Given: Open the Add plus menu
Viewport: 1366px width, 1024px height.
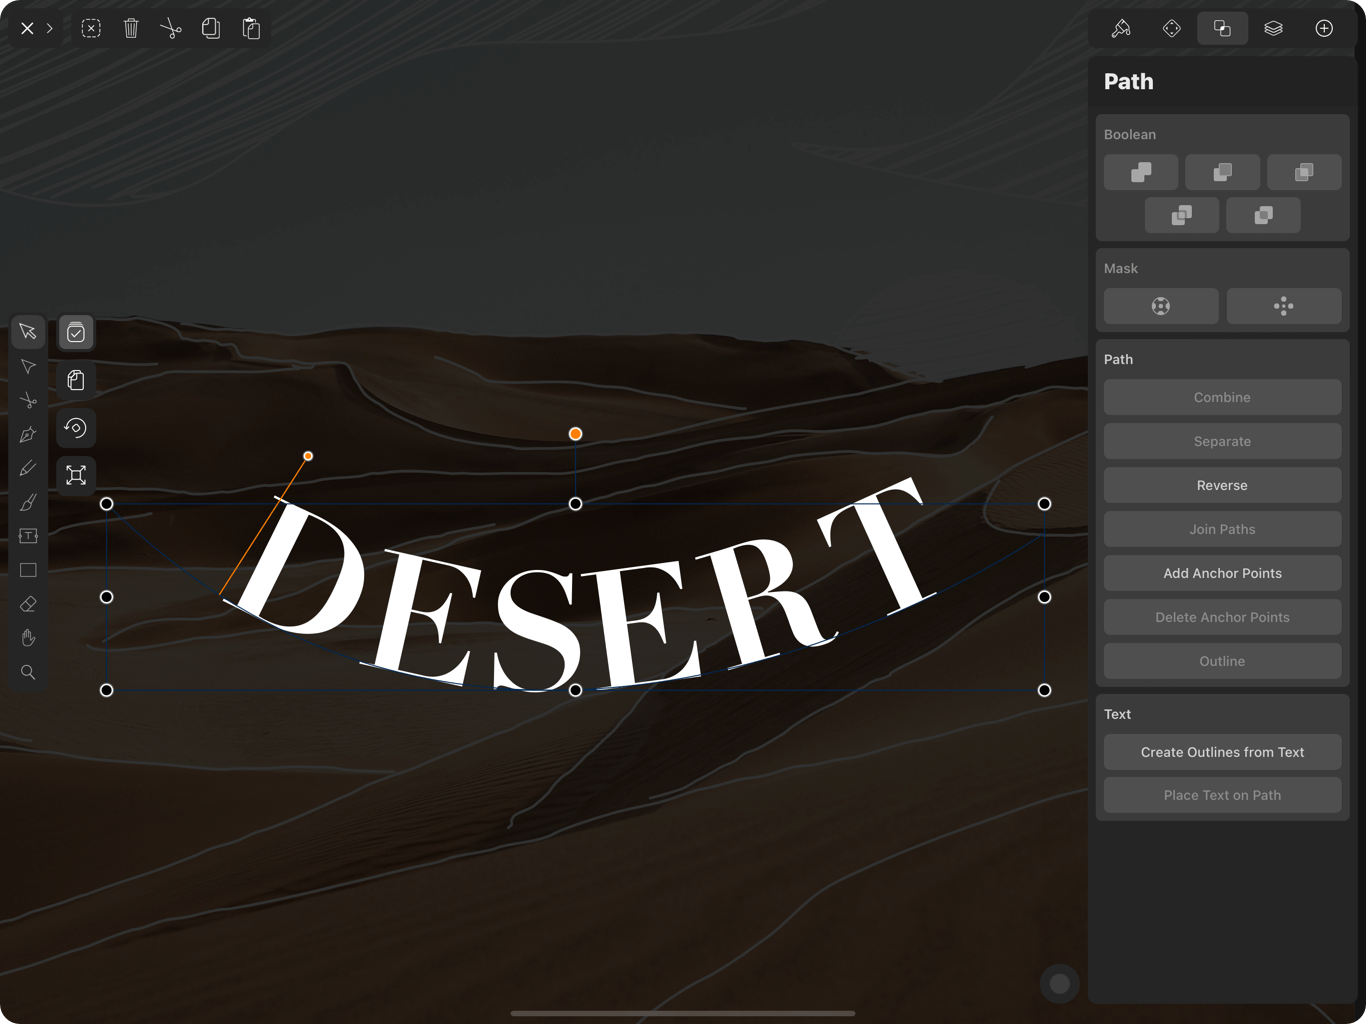Looking at the screenshot, I should (1324, 28).
